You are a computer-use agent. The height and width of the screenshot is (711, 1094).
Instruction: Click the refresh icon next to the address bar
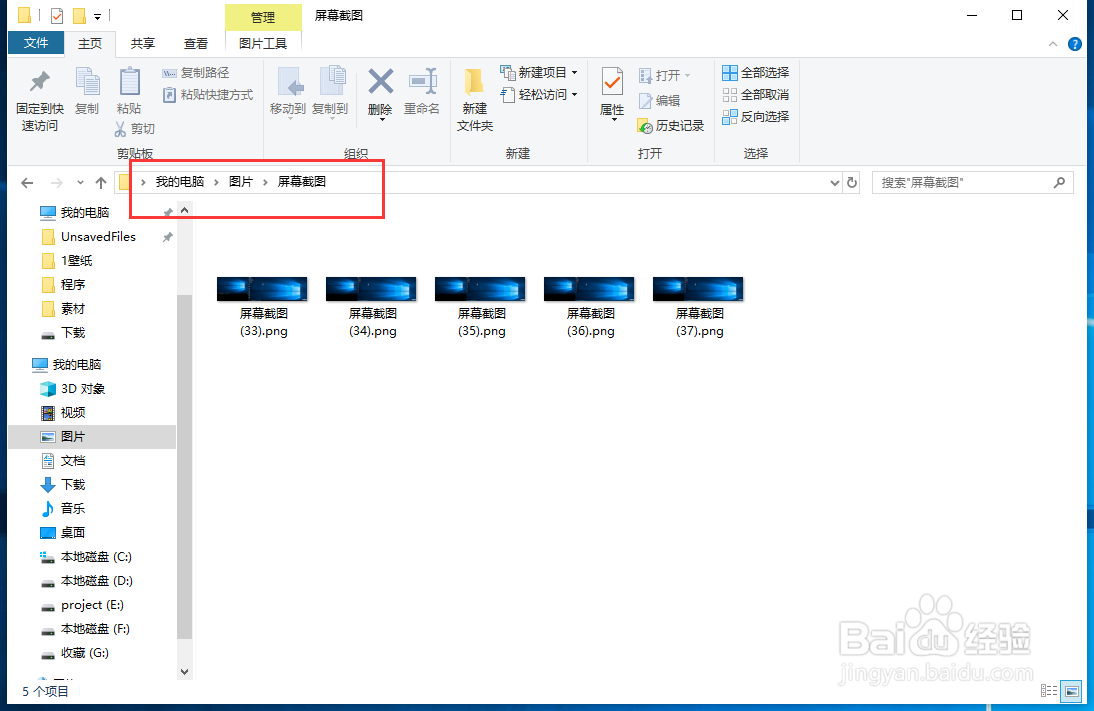852,182
